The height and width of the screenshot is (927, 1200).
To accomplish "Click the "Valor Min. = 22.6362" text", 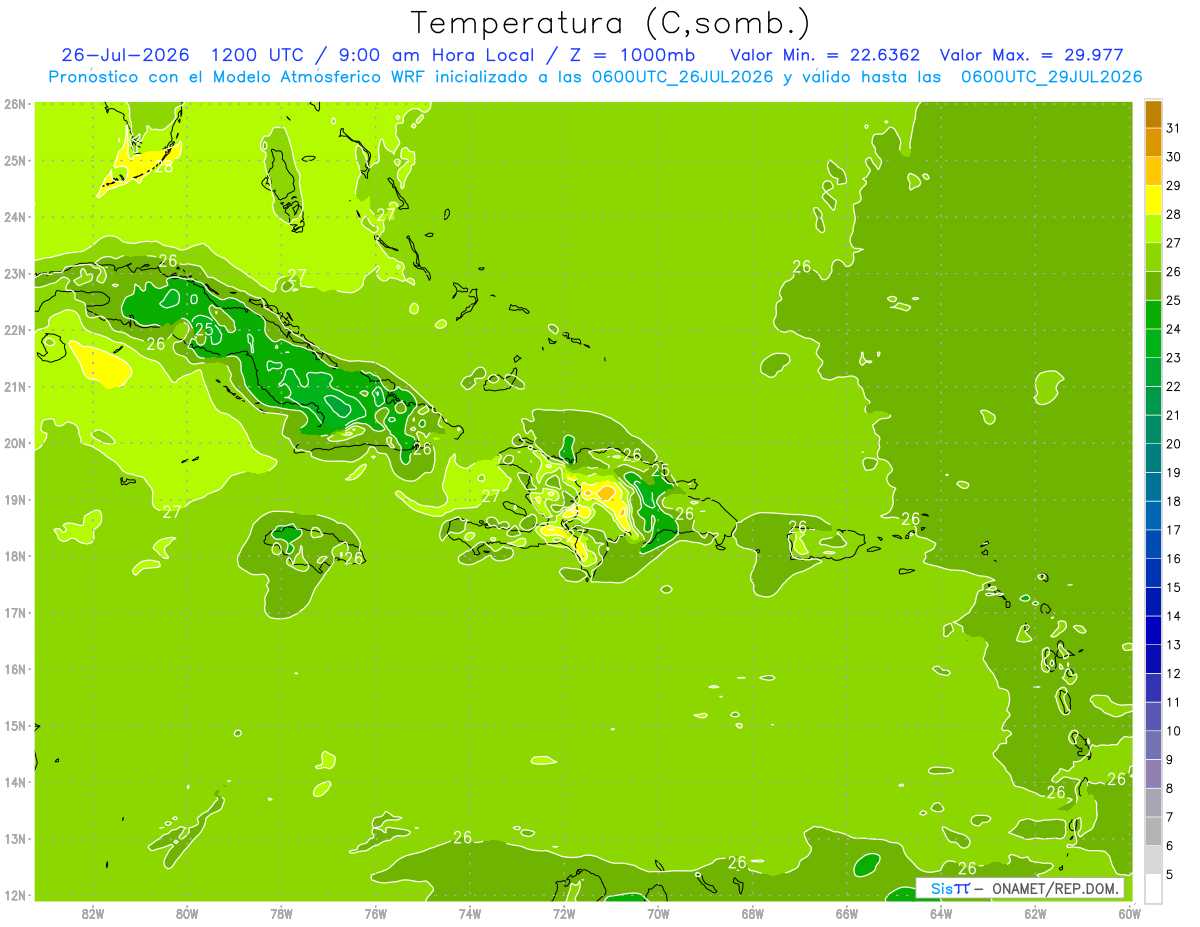I will point(825,54).
